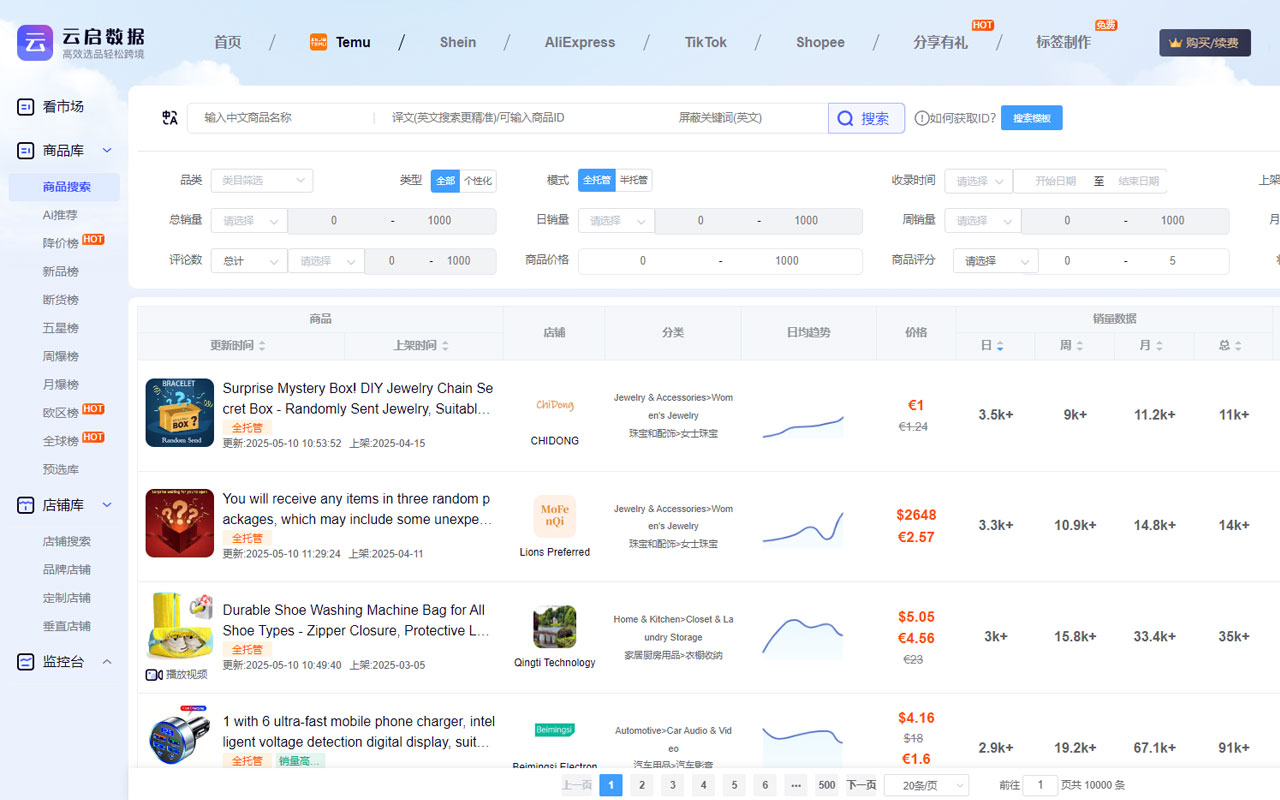This screenshot has height=800, width=1280.
Task: Collapse the 商品库 sidebar group chevron
Action: coord(107,151)
